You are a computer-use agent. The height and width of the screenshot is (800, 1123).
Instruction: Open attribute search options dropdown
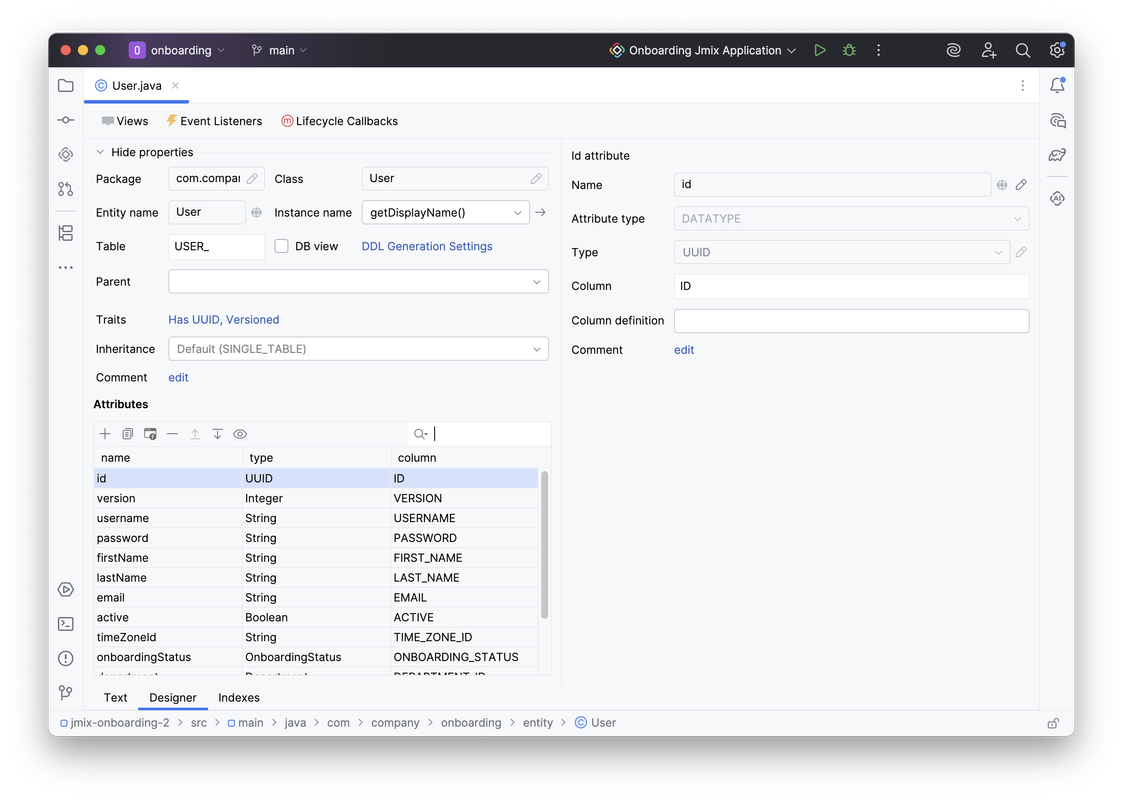click(x=420, y=434)
